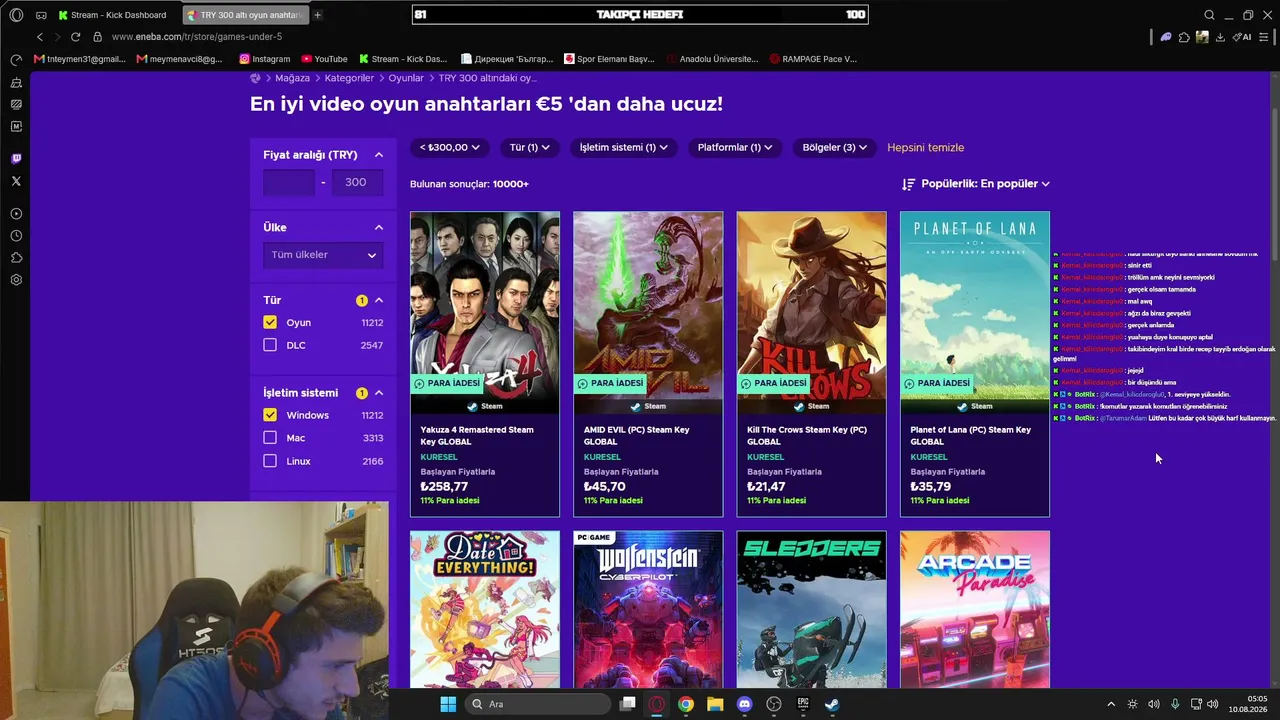Open Google Chrome from the taskbar
This screenshot has width=1280, height=720.
pyautogui.click(x=685, y=704)
